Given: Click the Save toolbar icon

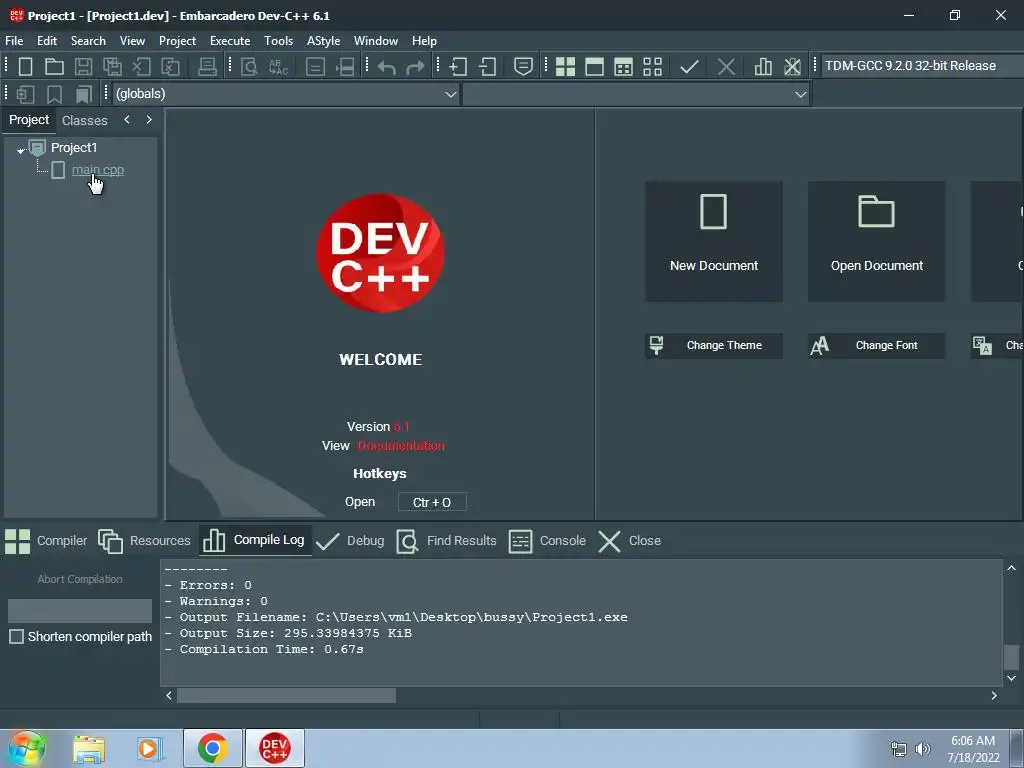Looking at the screenshot, I should (83, 67).
